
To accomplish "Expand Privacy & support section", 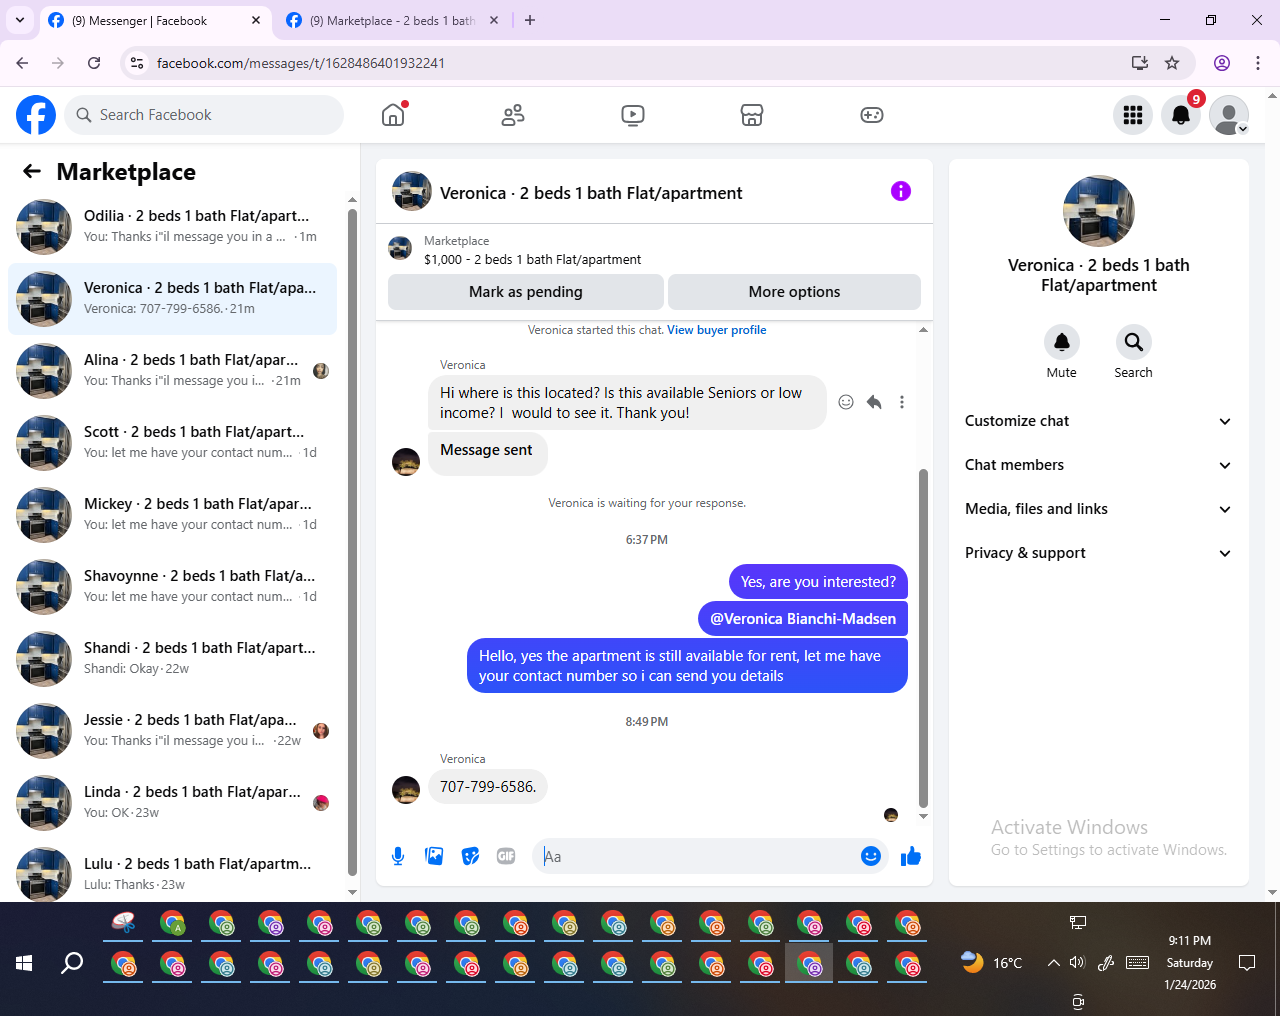I will coord(1099,553).
